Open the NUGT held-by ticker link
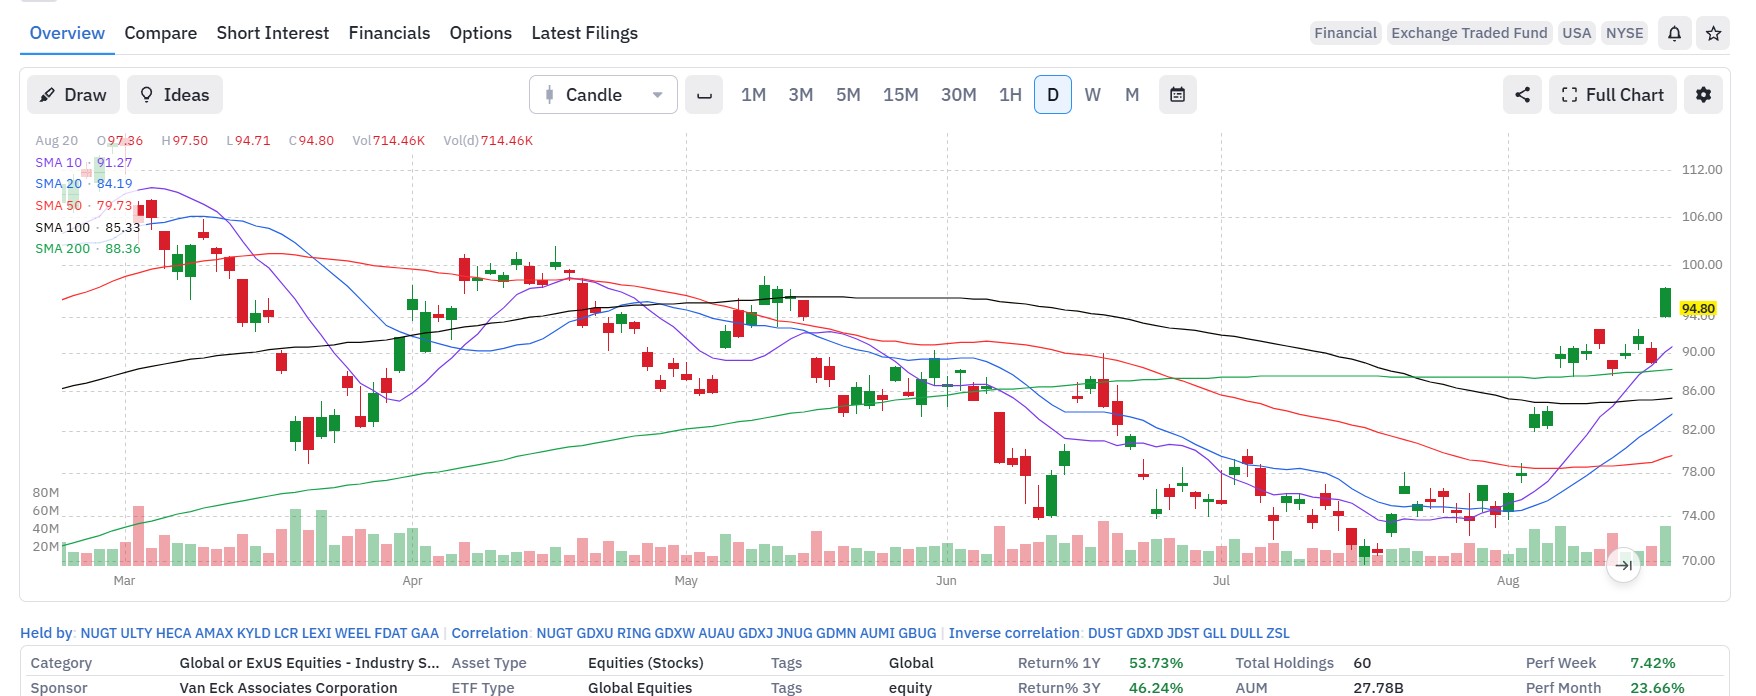The width and height of the screenshot is (1756, 696). click(98, 633)
